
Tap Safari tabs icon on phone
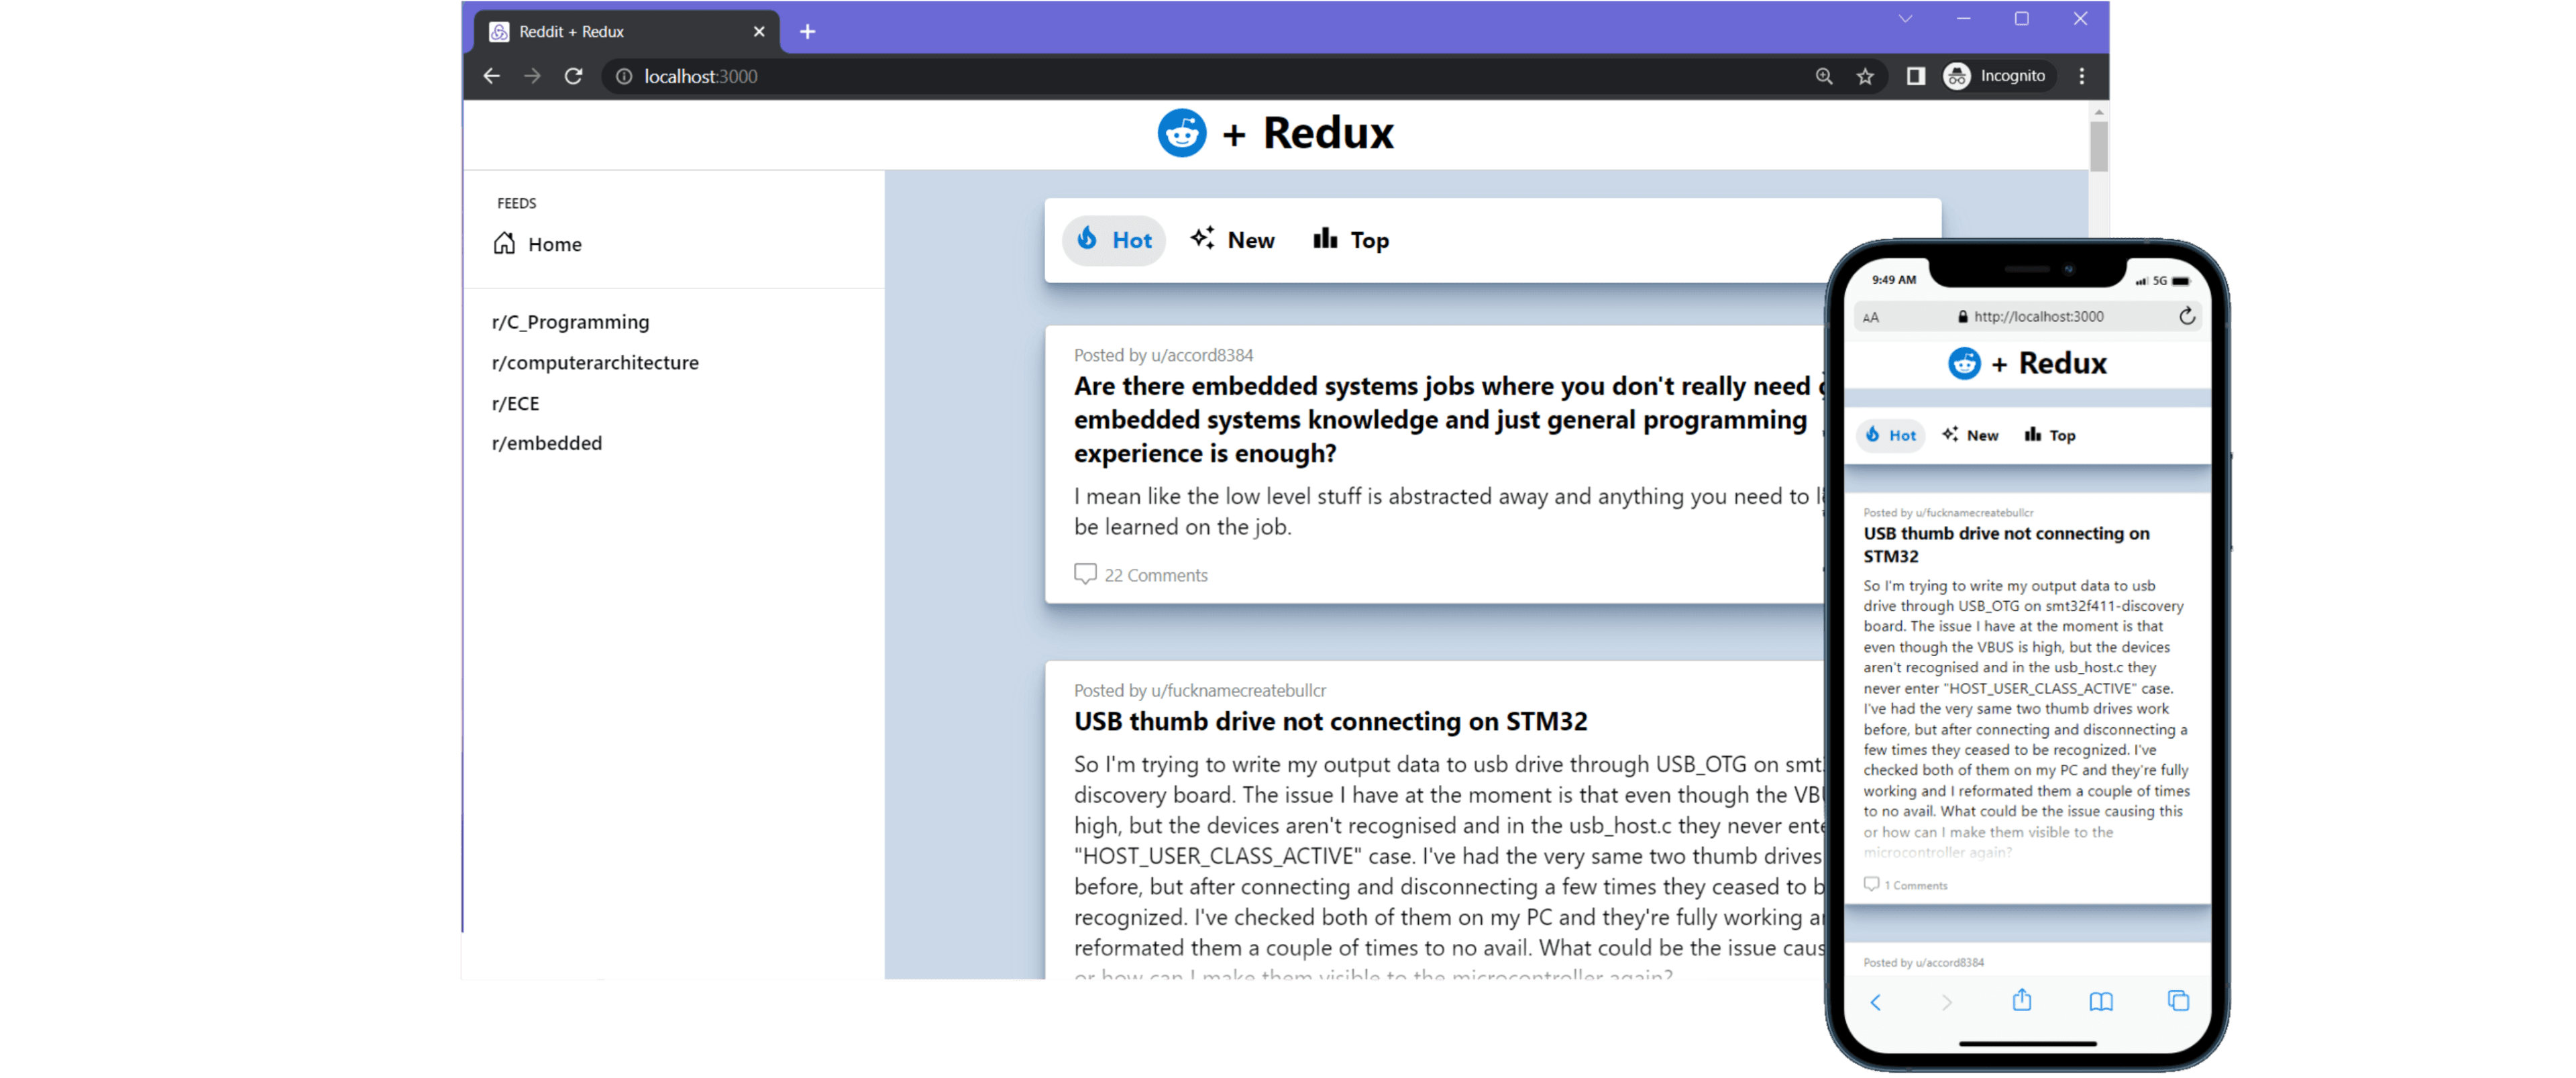[2178, 1001]
